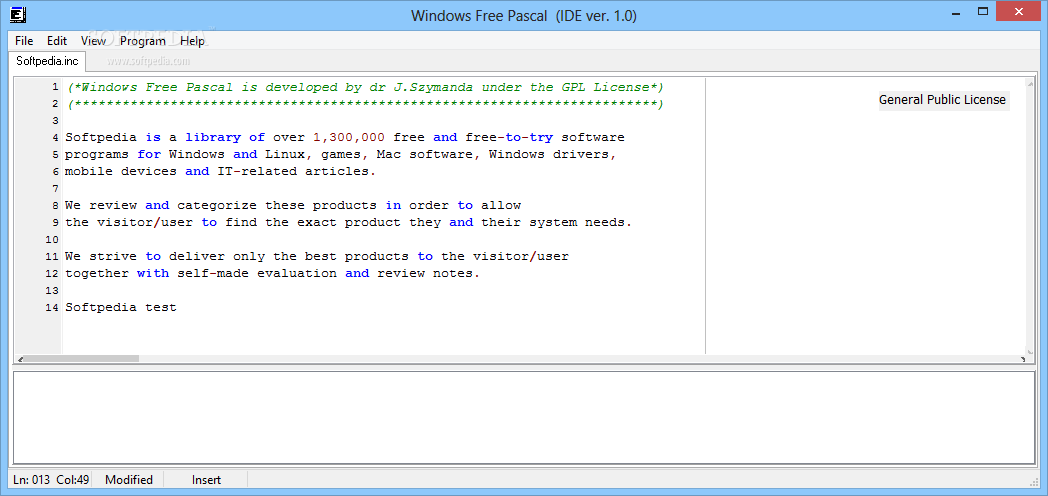Open the Edit menu
The image size is (1048, 496).
tap(57, 41)
